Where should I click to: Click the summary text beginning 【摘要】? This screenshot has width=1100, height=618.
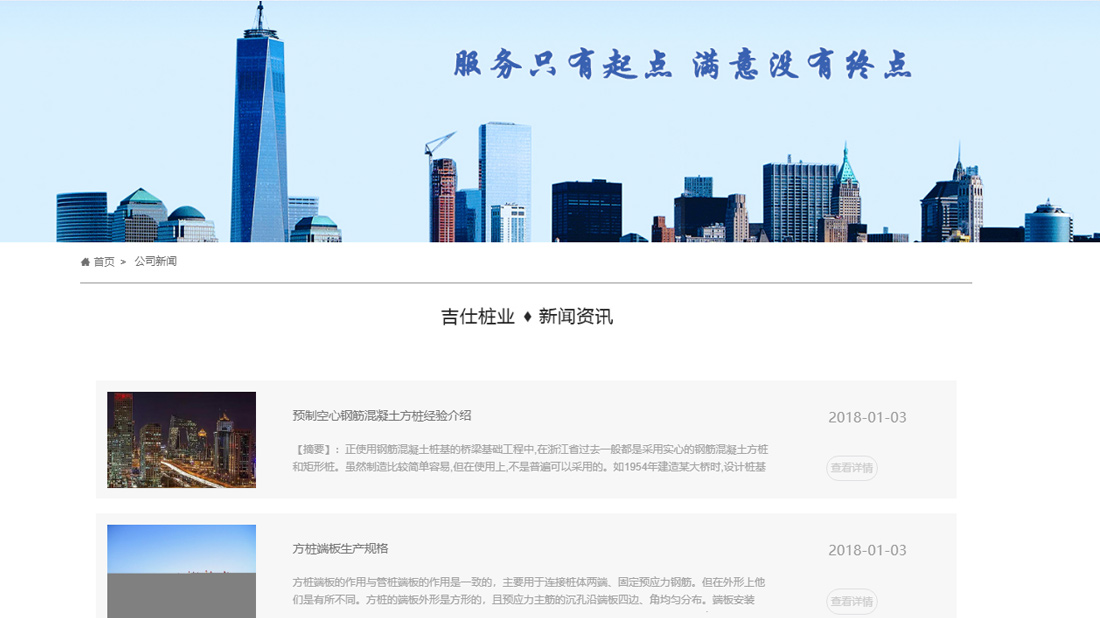pos(530,458)
